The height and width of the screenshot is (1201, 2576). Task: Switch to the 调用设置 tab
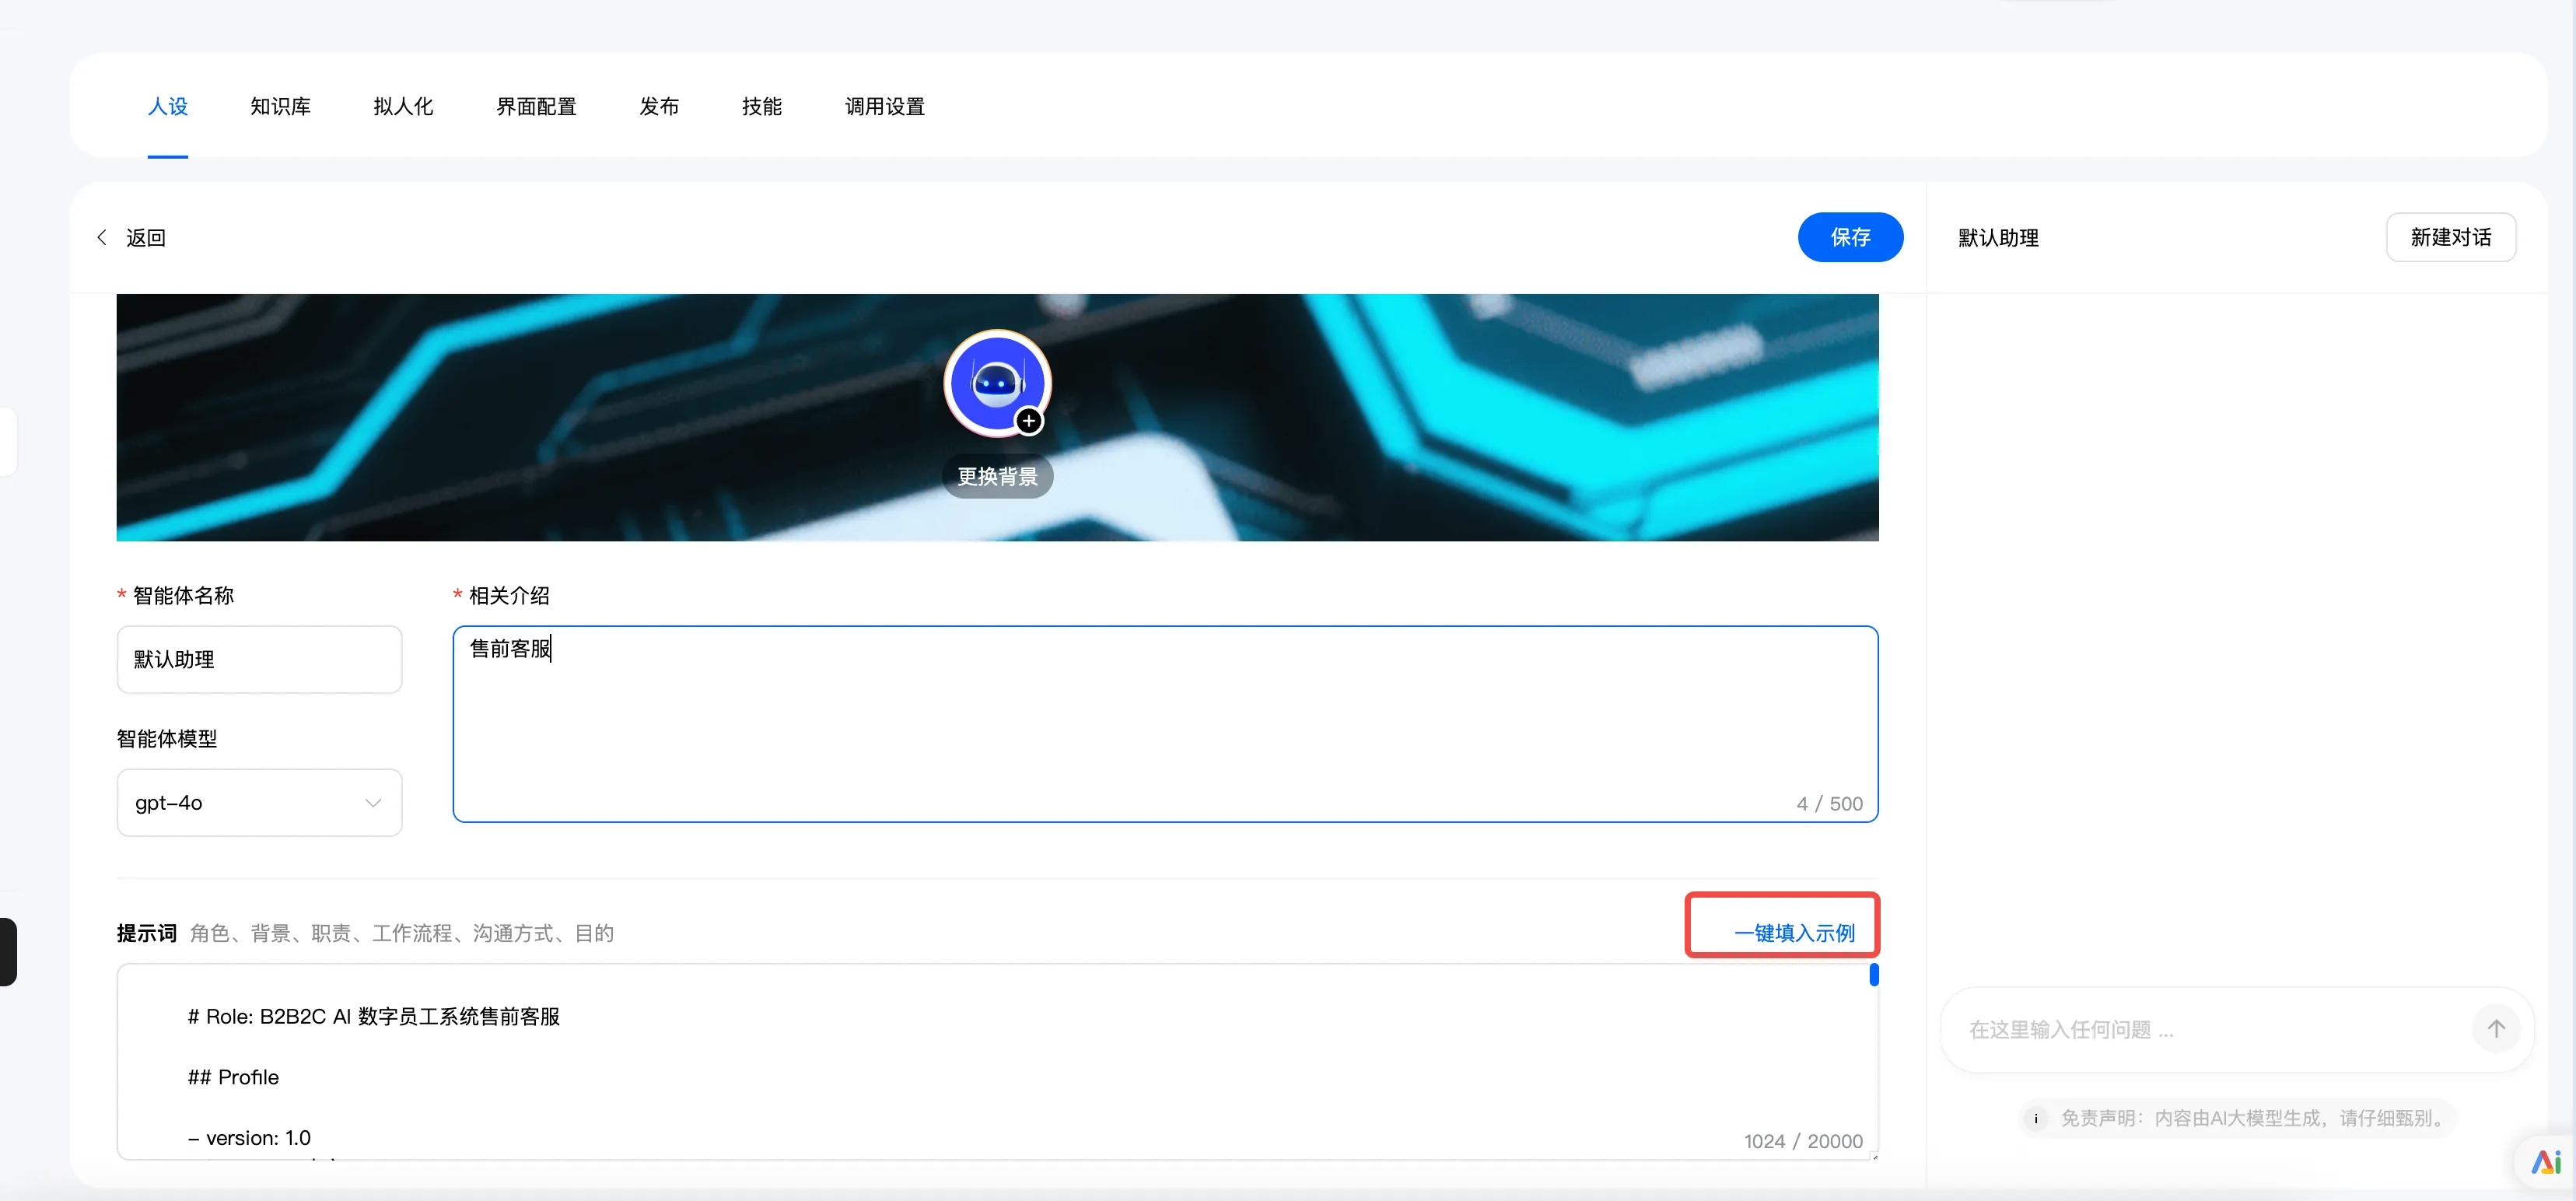coord(884,106)
